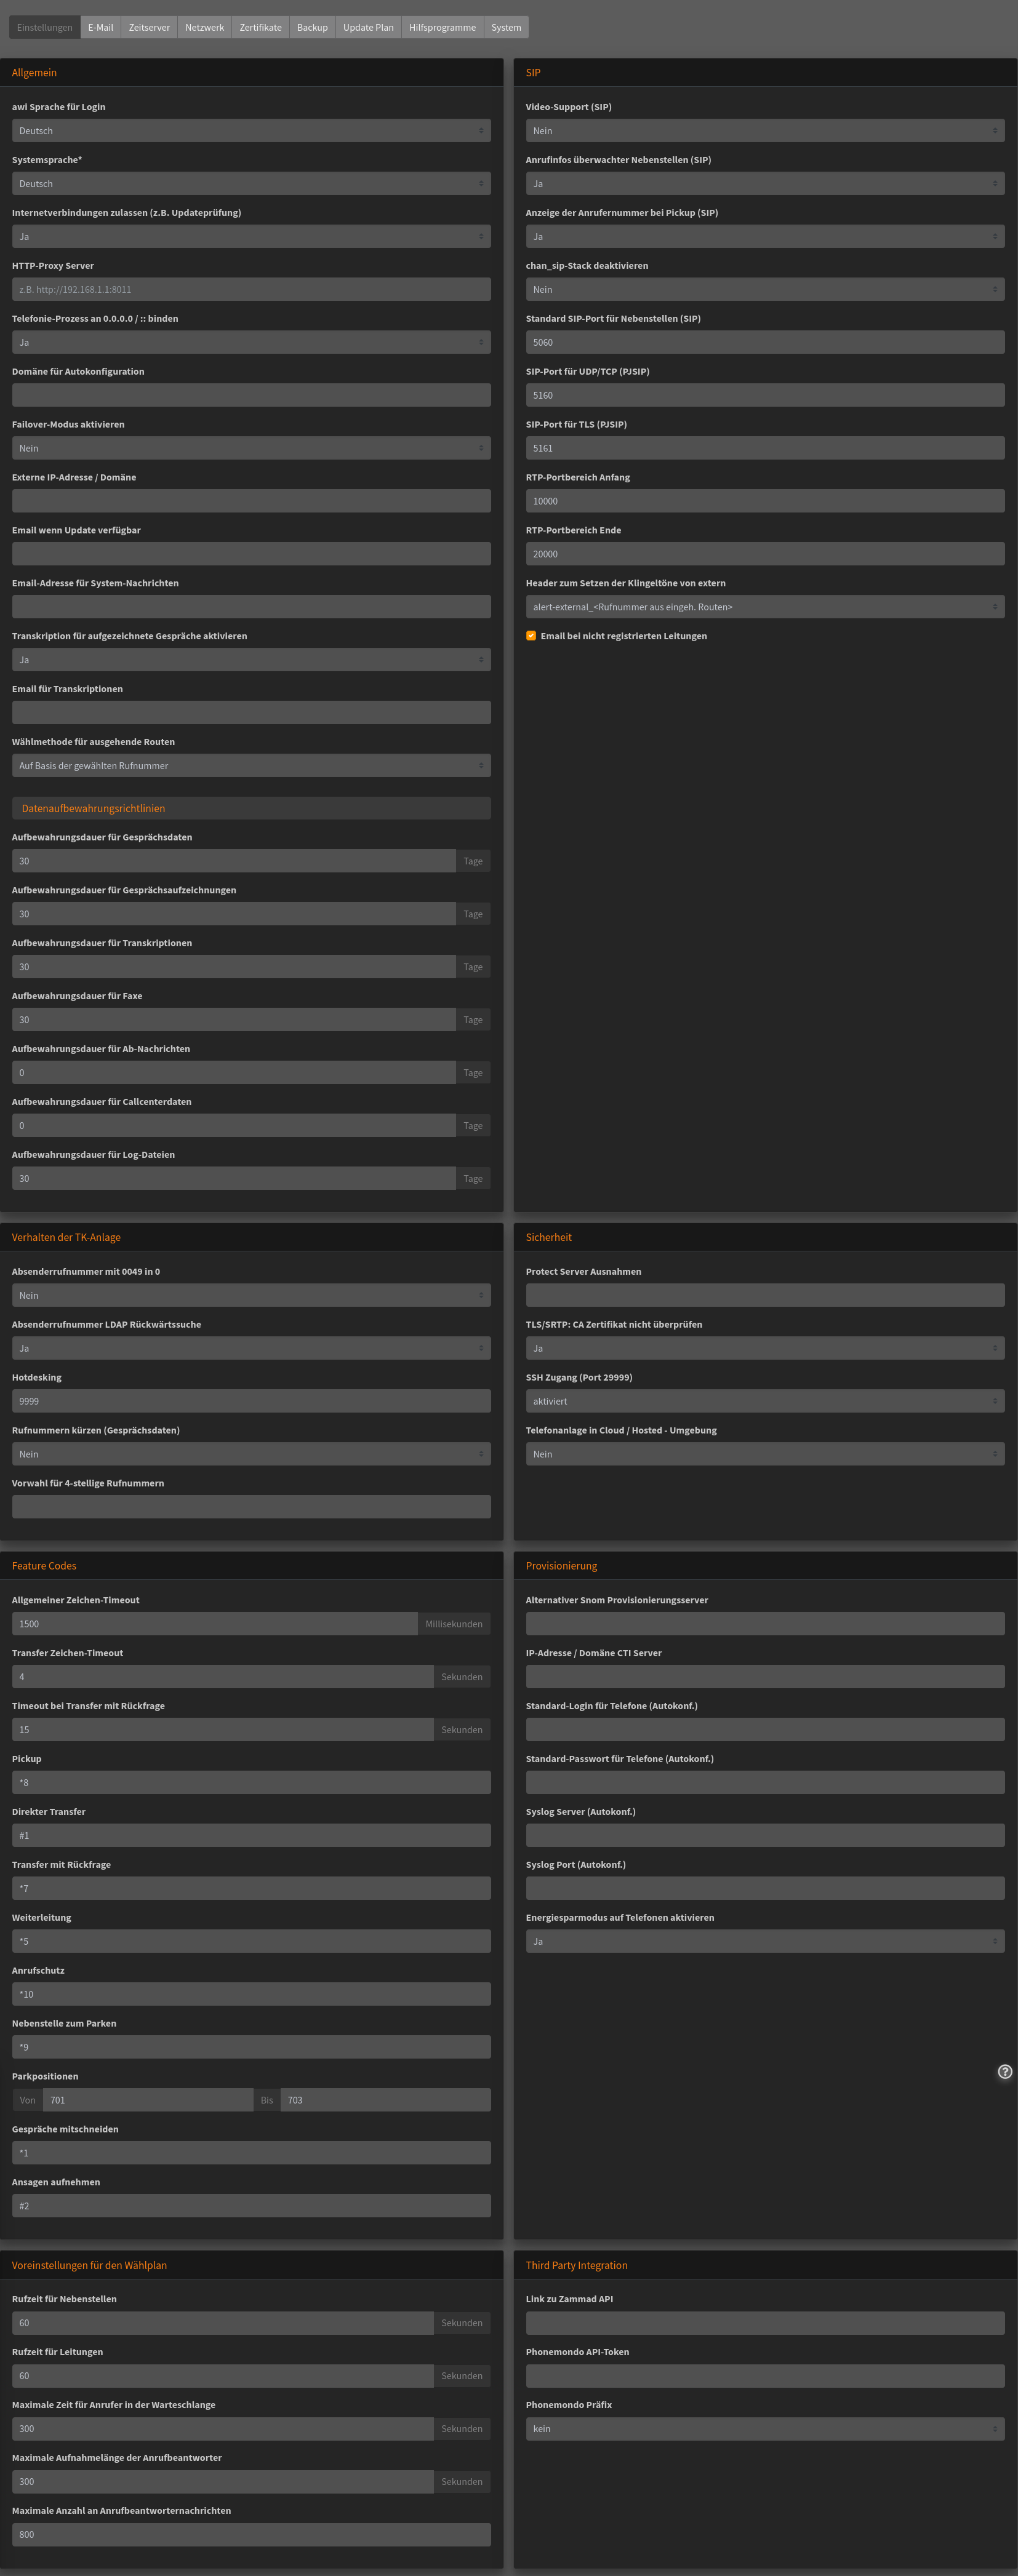The width and height of the screenshot is (1018, 2576).
Task: Open Wählmethode für ausgehende Routen dropdown
Action: coord(251,766)
